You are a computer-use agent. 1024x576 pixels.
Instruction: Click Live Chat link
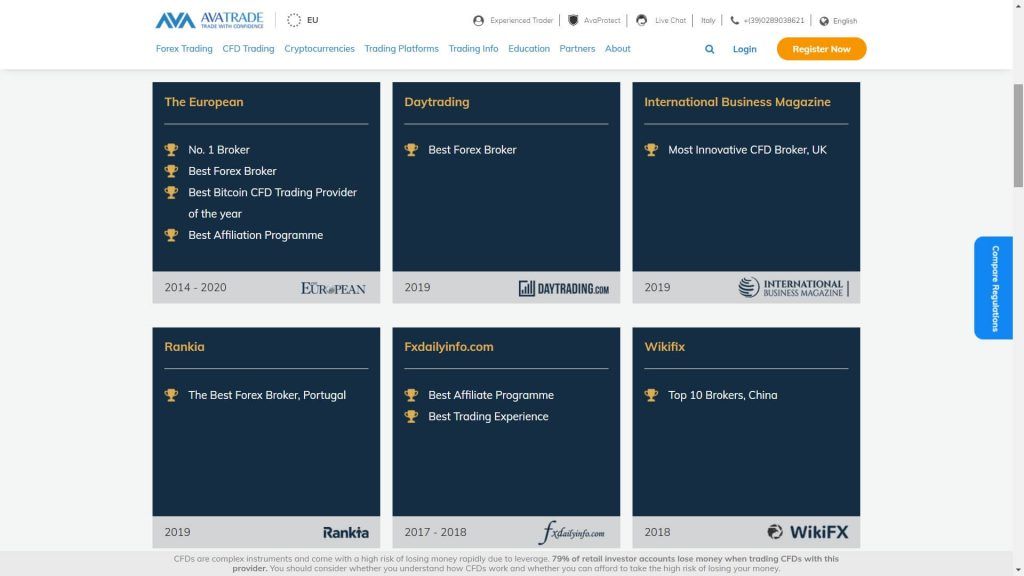click(x=671, y=21)
